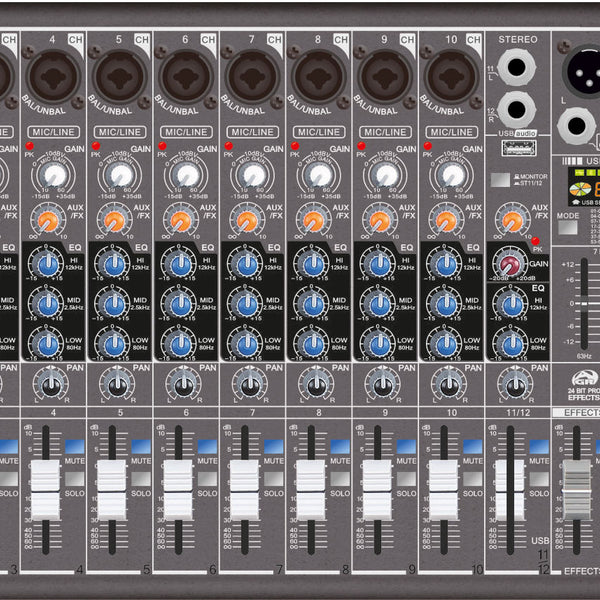The width and height of the screenshot is (600, 600).
Task: Click the channel 6 fader cap
Action: 178,490
